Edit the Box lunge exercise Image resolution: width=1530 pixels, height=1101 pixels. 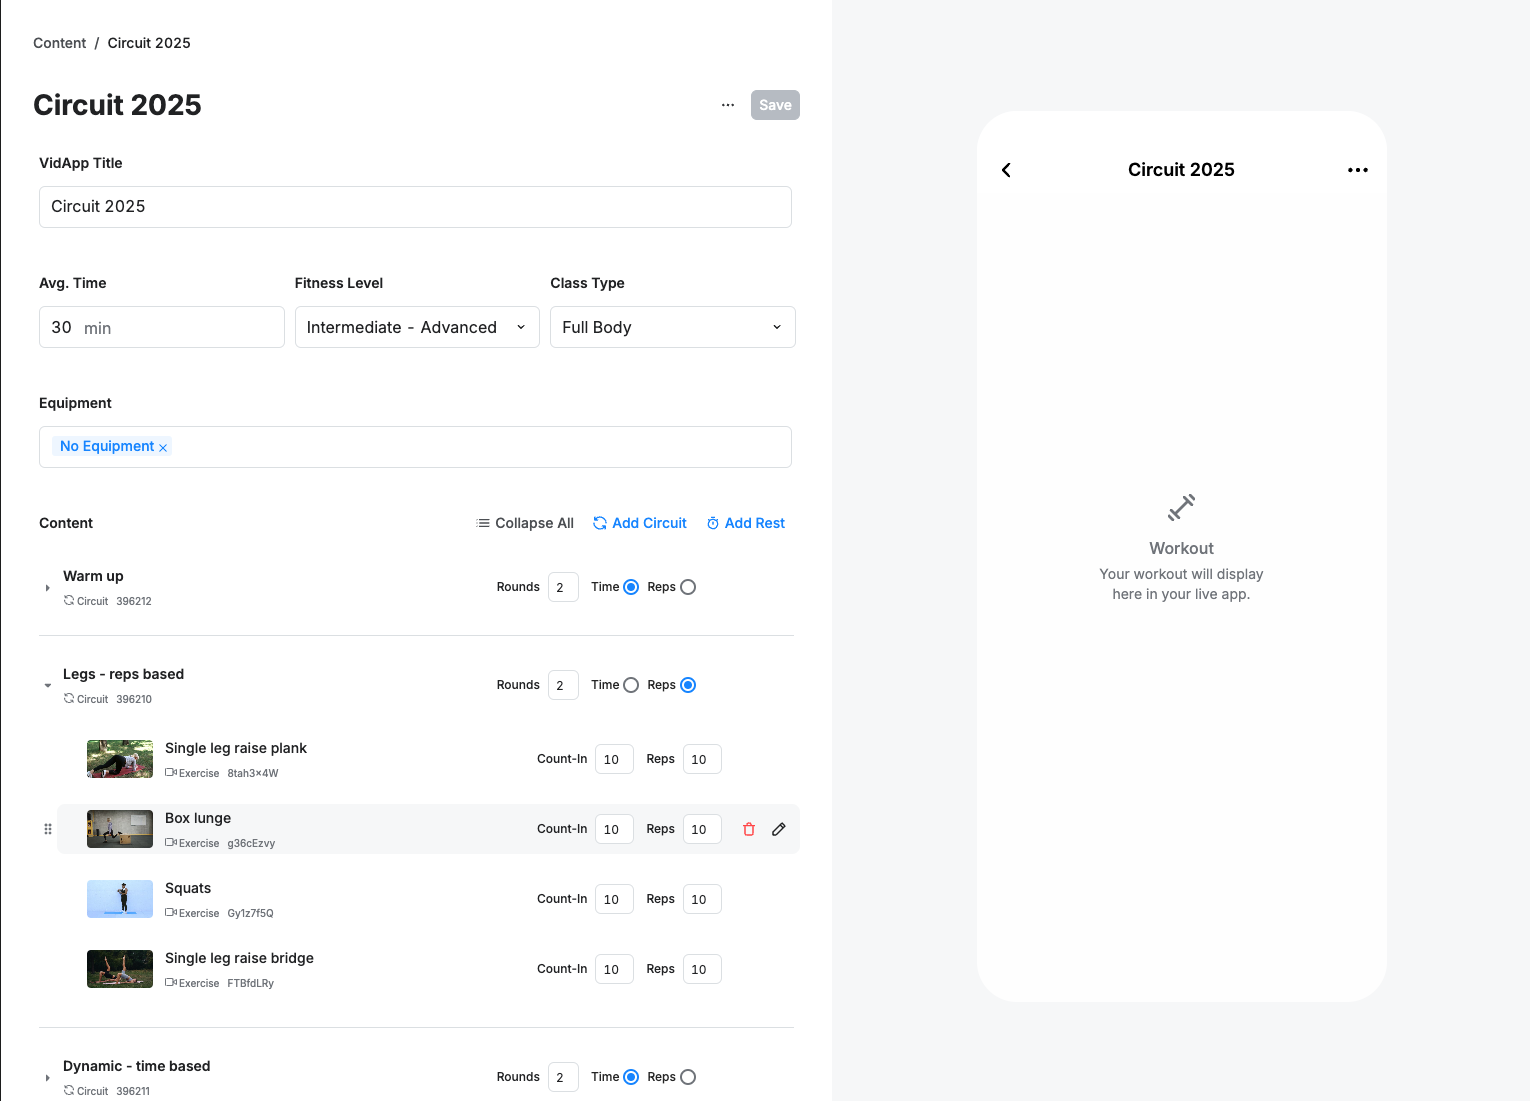click(x=779, y=829)
